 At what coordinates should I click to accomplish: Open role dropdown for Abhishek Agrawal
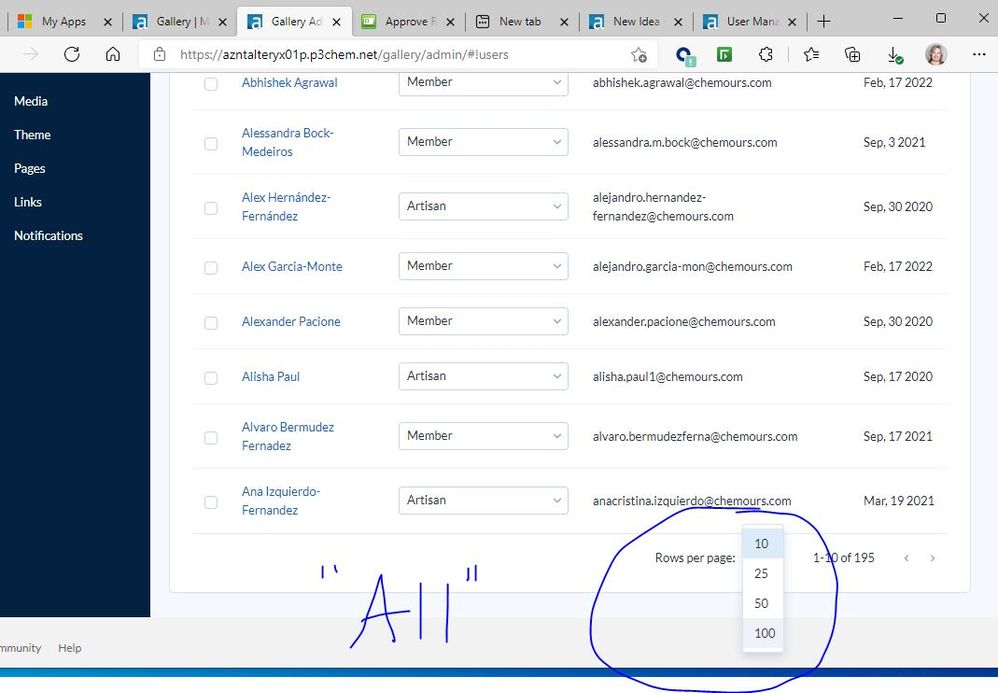(x=483, y=83)
